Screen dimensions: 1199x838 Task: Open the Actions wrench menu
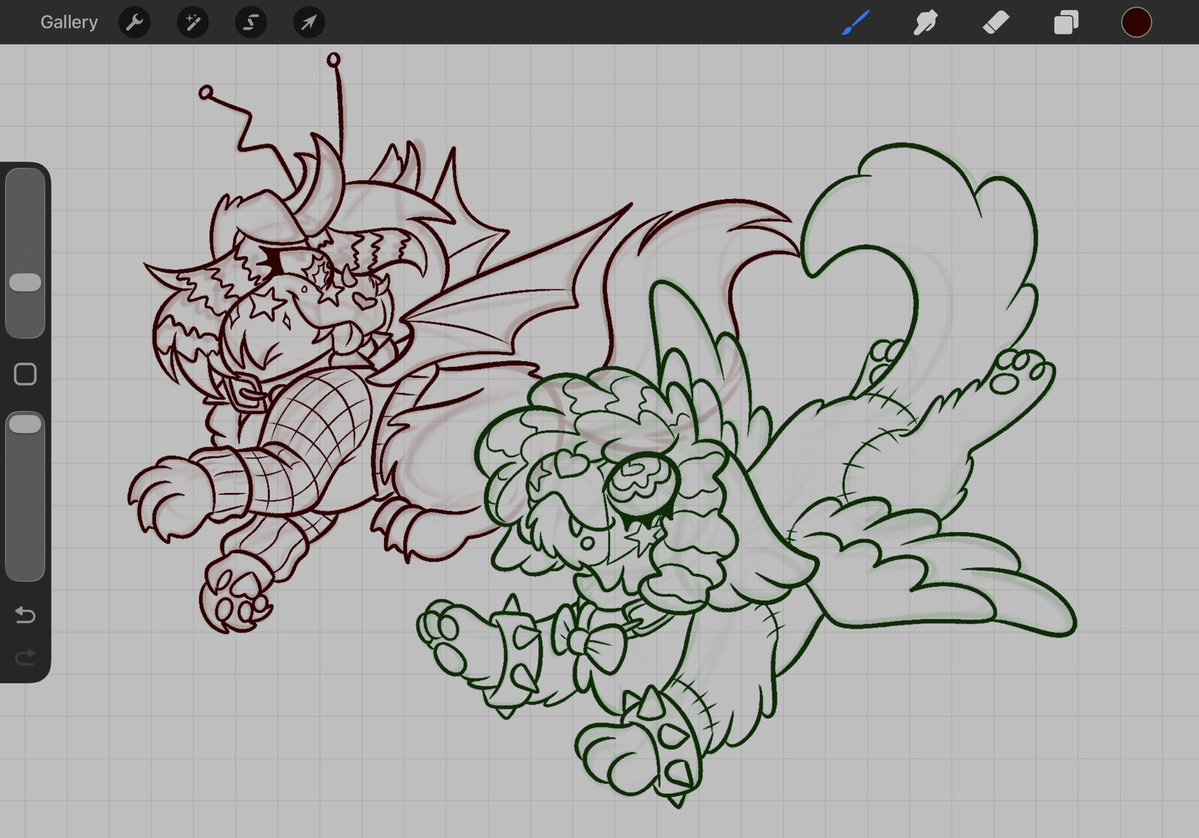135,22
